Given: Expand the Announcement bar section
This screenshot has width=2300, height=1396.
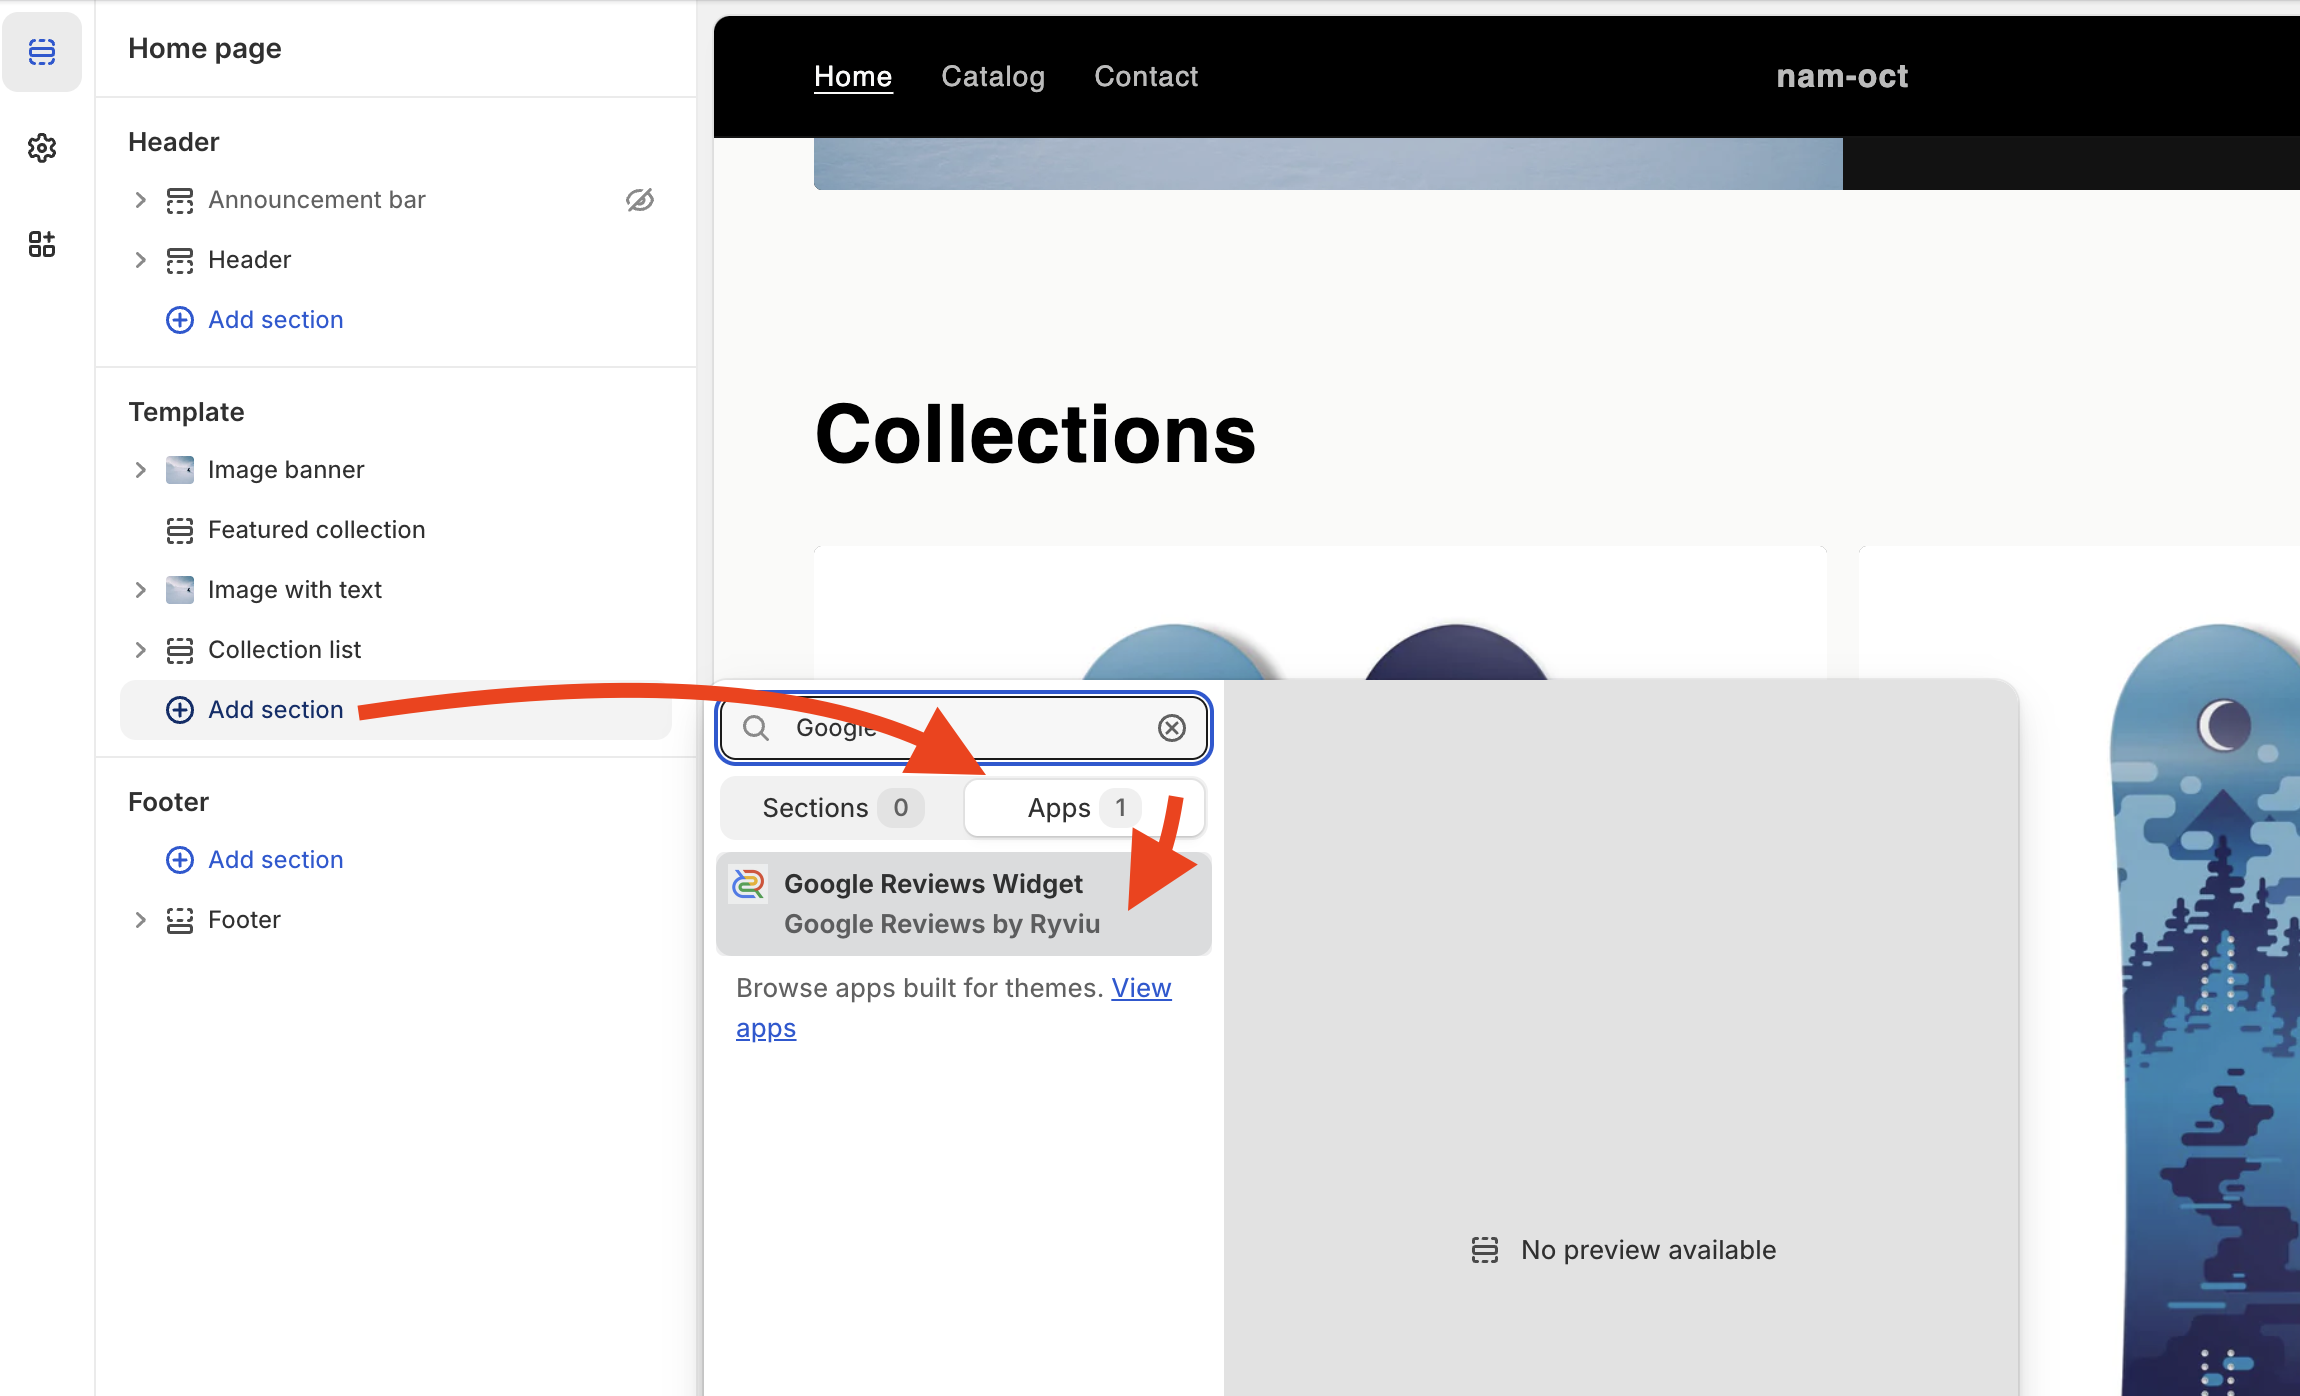Looking at the screenshot, I should tap(140, 200).
